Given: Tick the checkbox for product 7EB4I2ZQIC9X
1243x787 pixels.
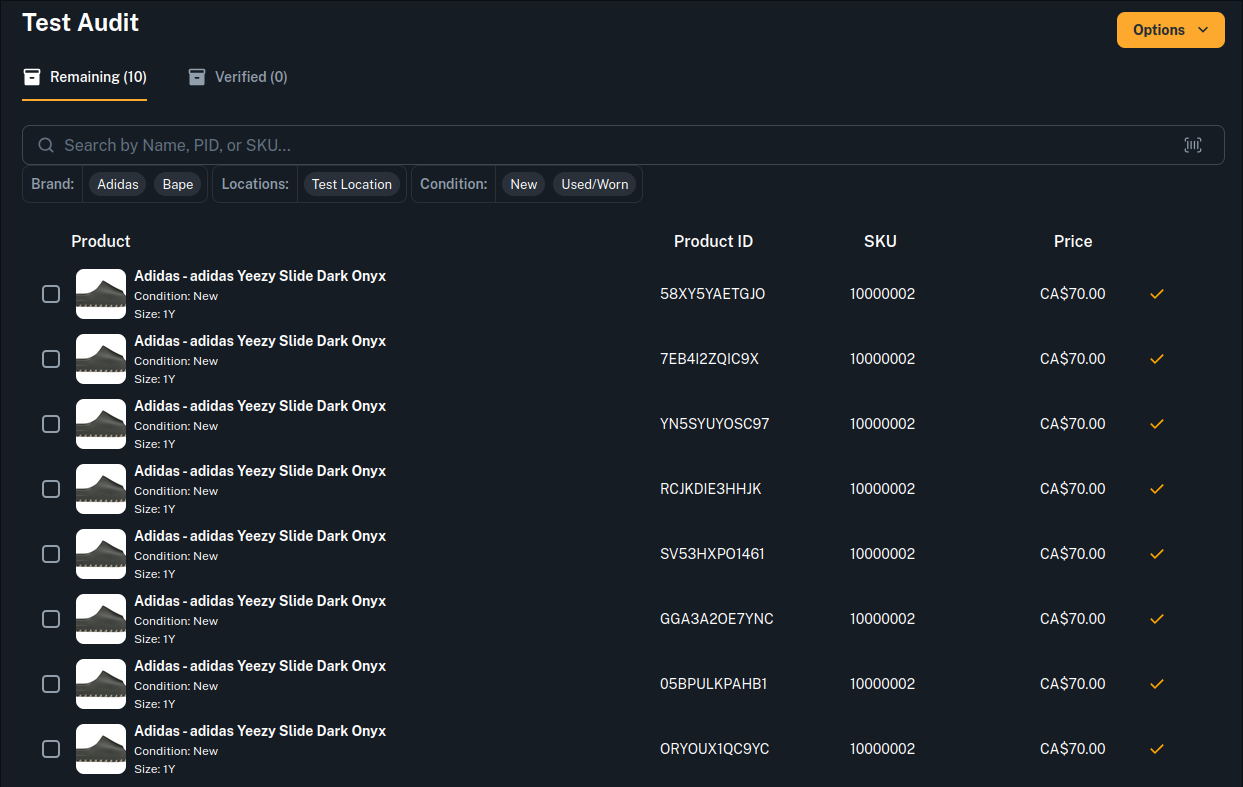Looking at the screenshot, I should point(51,359).
